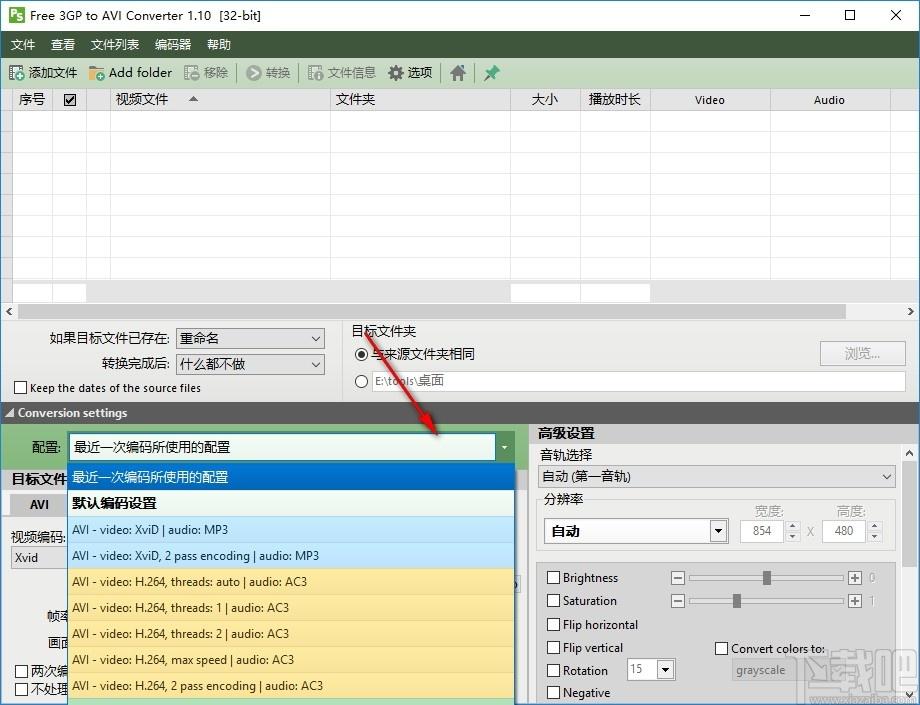Choose H.264, threads: 1 AC3 profile
The image size is (920, 705).
(291, 608)
